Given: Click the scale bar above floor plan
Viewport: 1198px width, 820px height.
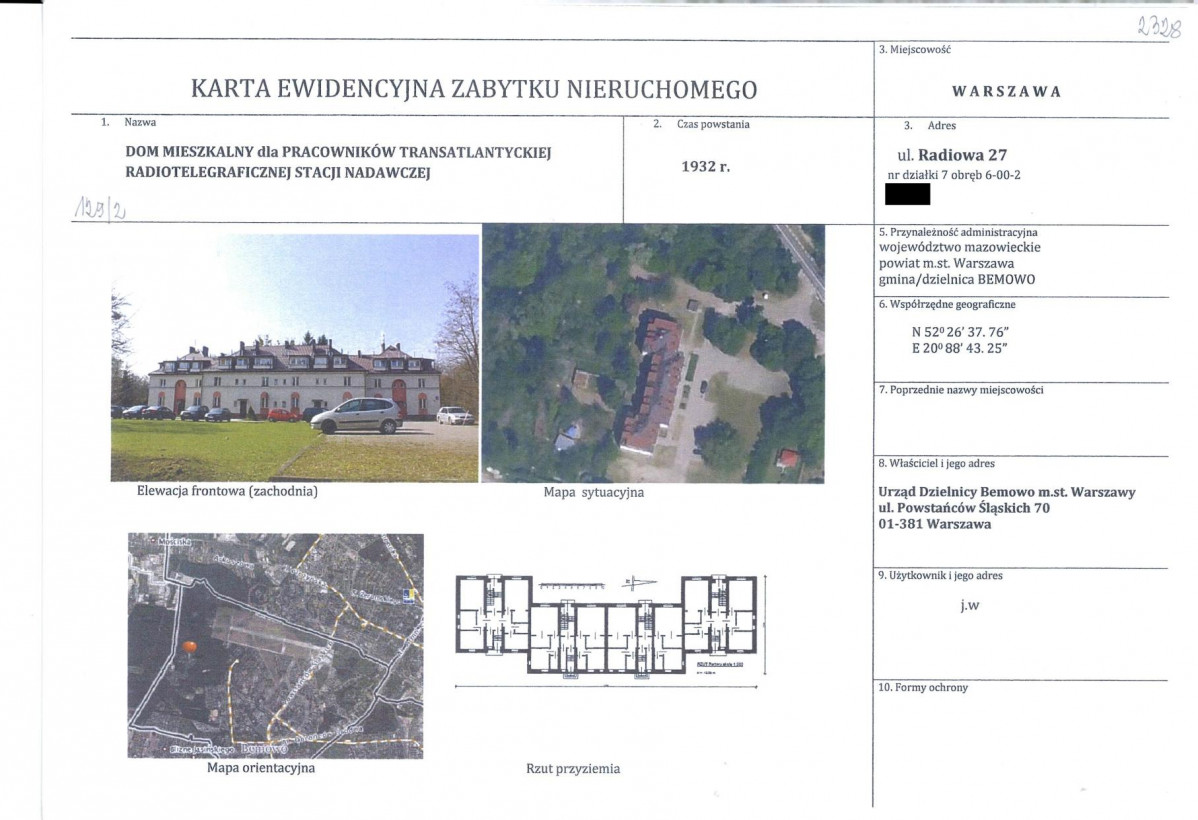Looking at the screenshot, I should point(571,586).
